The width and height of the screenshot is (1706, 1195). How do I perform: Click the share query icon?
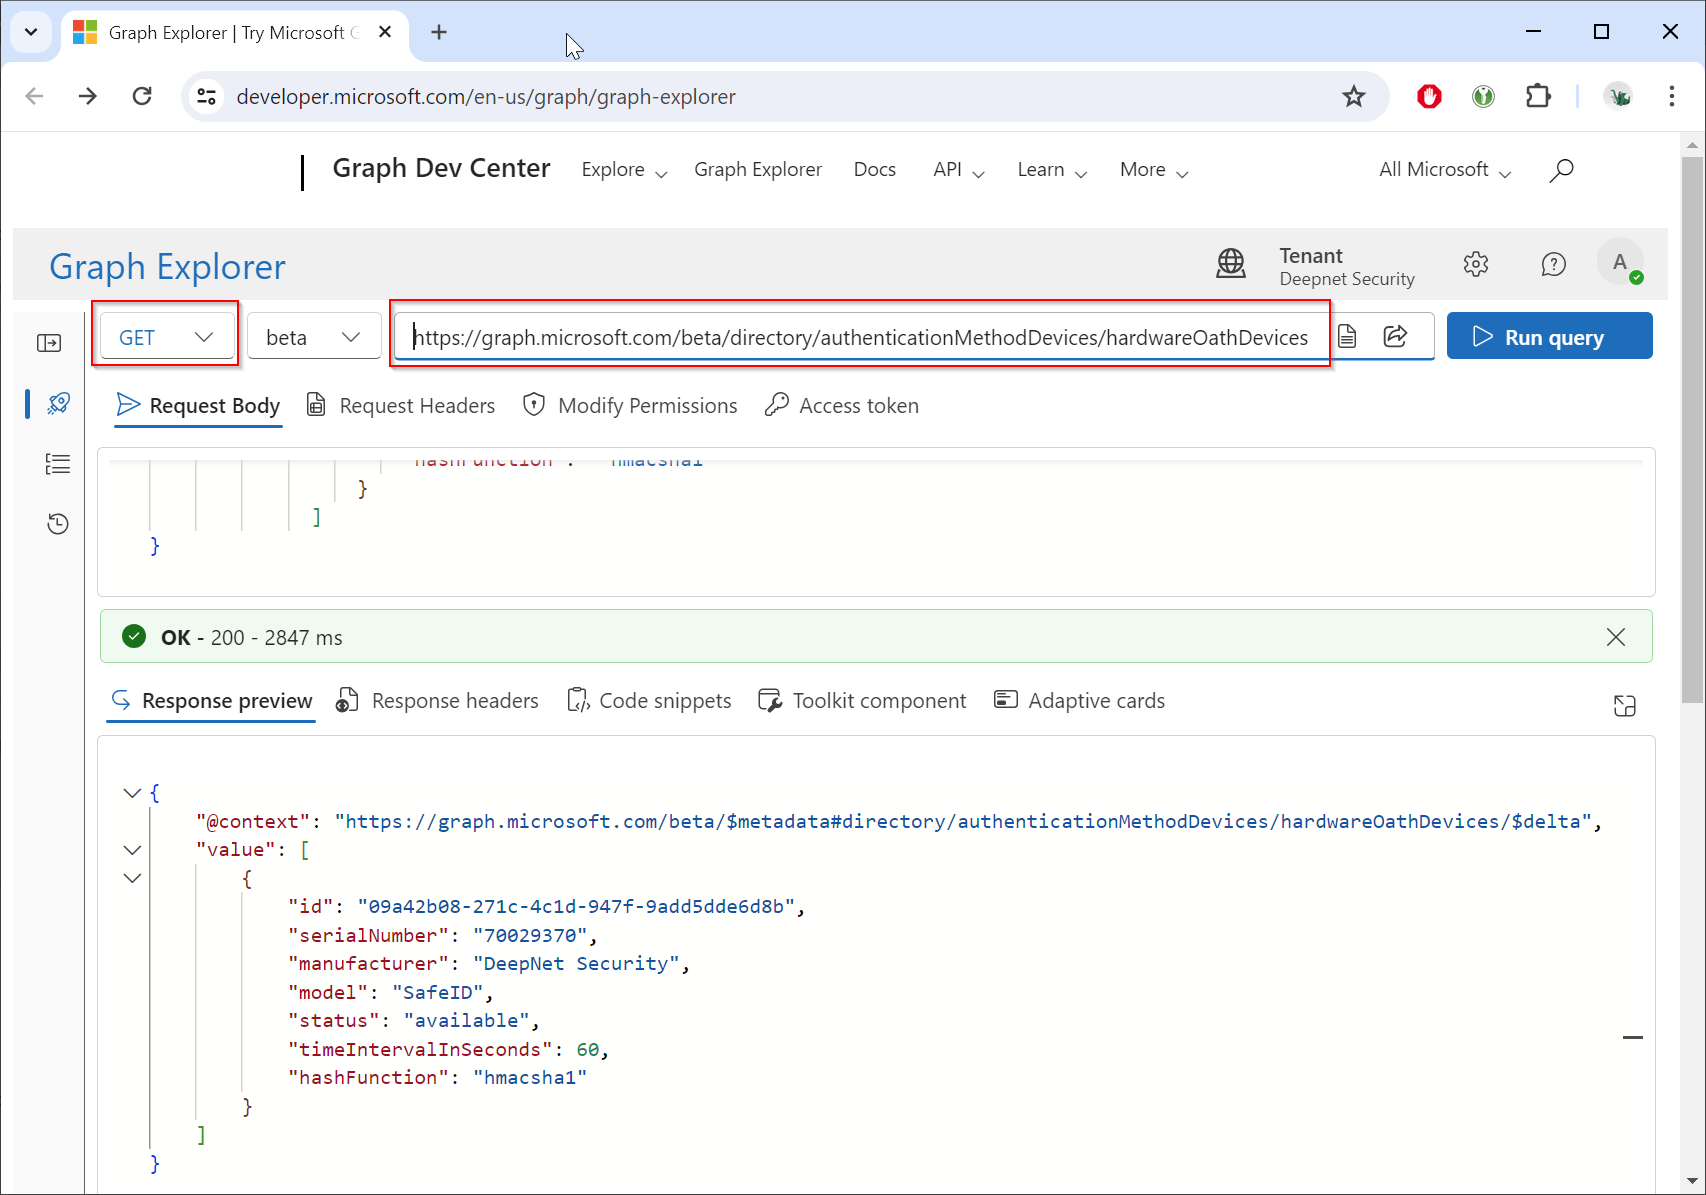pyautogui.click(x=1395, y=336)
